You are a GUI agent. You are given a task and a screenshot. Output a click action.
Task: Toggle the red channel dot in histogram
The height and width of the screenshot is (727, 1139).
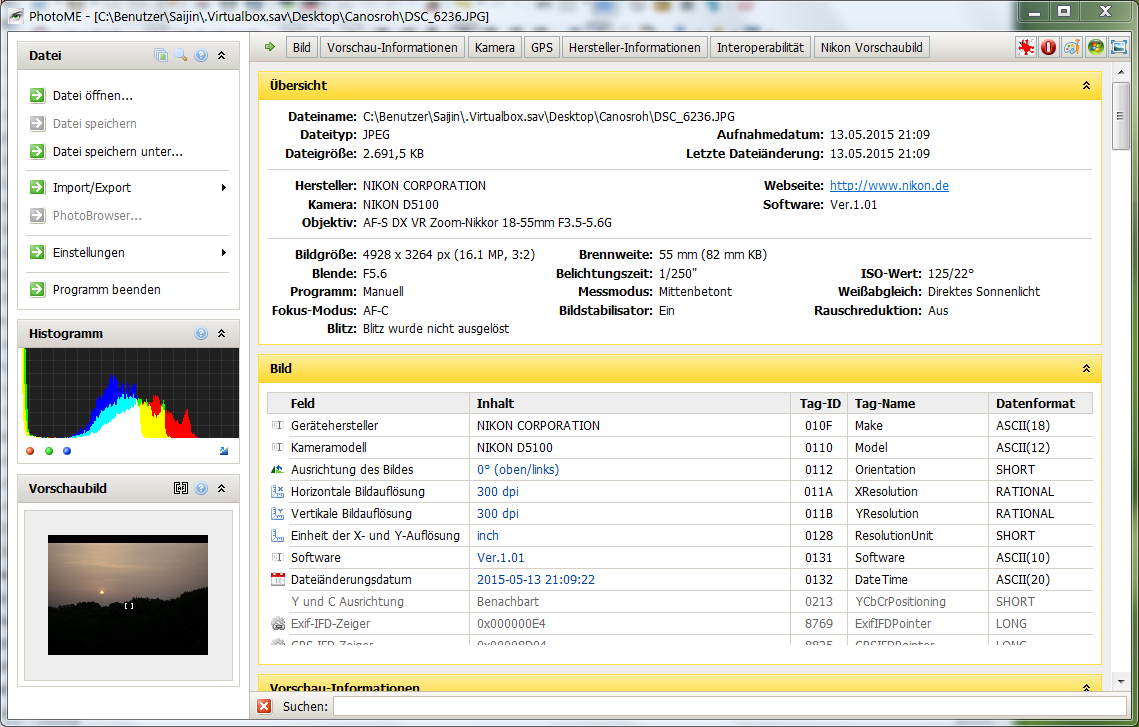pos(30,451)
